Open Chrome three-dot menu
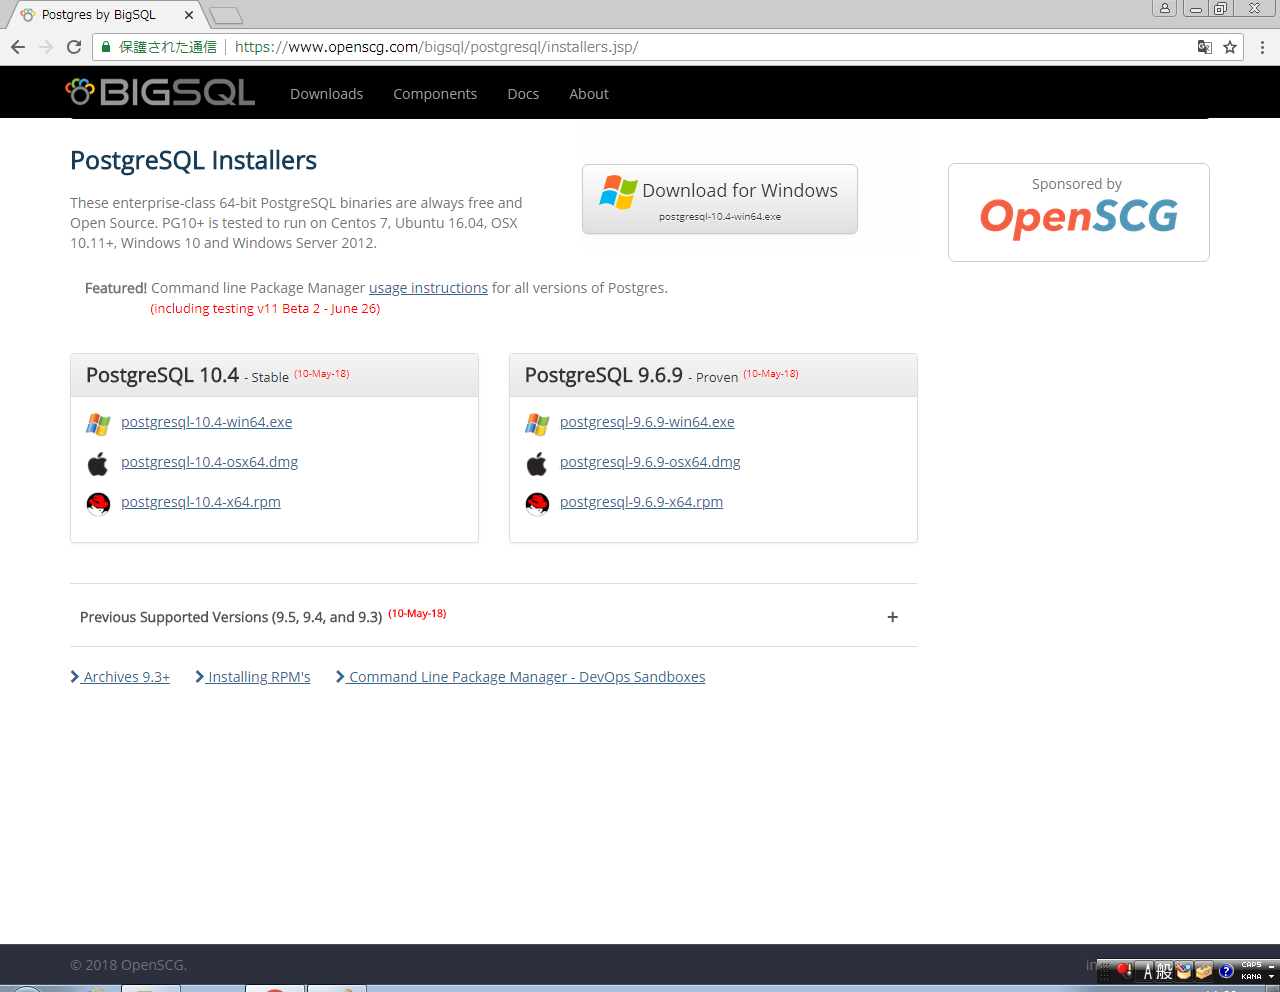The height and width of the screenshot is (992, 1280). click(1263, 47)
